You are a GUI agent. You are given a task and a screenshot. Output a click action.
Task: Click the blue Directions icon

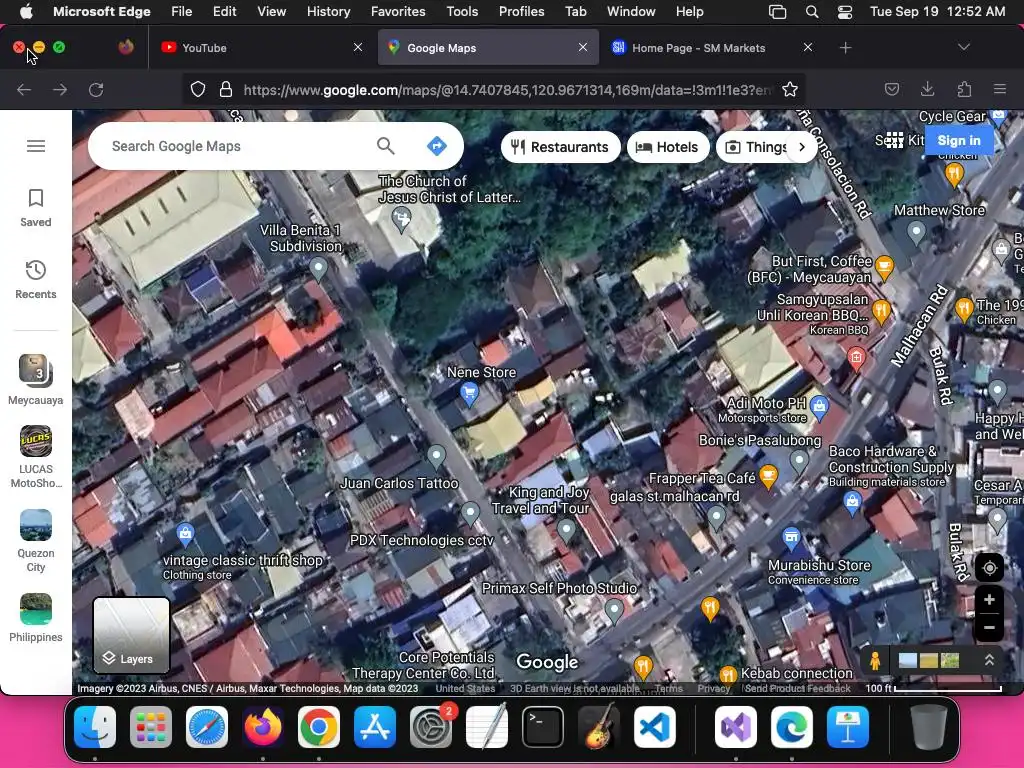point(436,146)
